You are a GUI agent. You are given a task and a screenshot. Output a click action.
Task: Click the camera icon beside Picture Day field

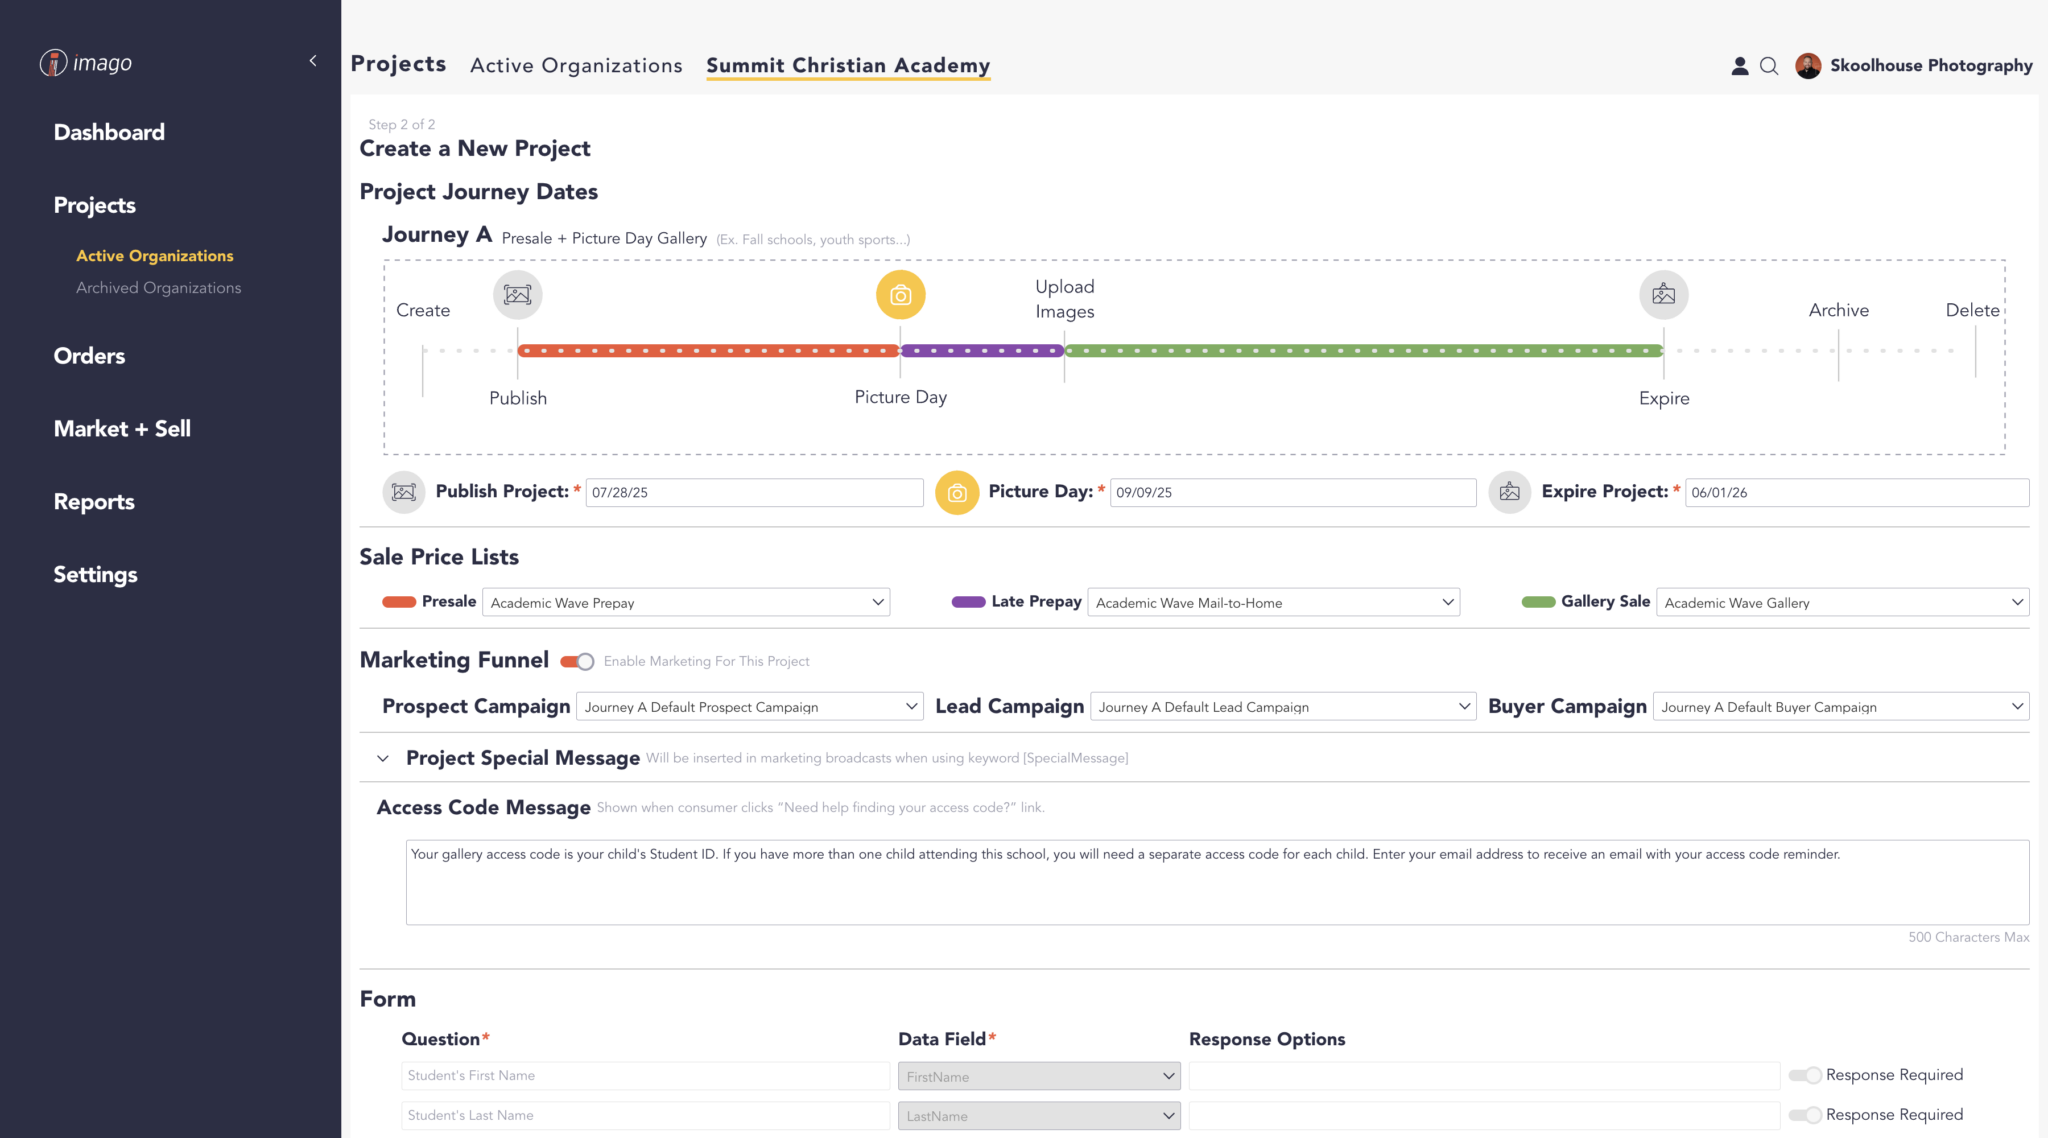pyautogui.click(x=957, y=492)
